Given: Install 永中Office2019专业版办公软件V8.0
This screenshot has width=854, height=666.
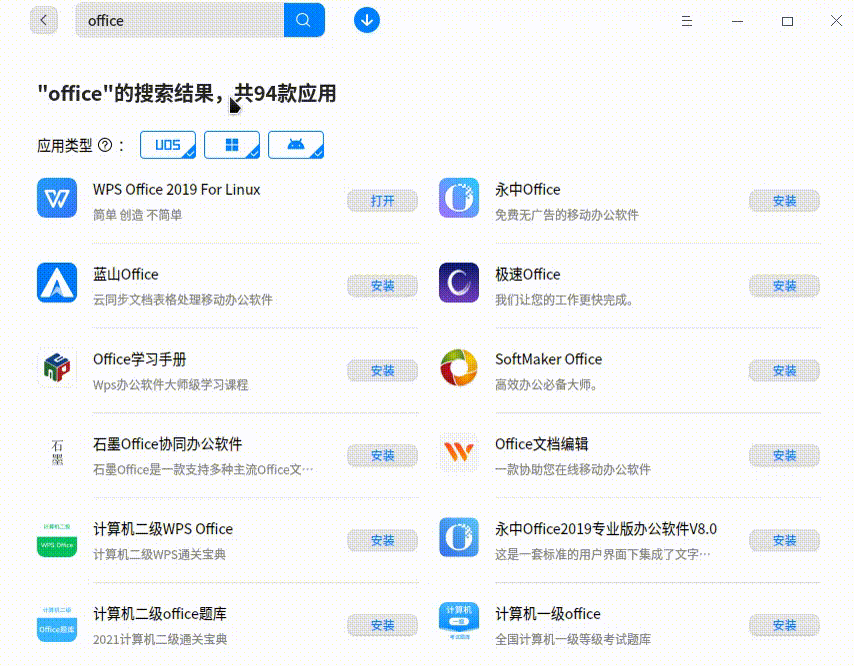Looking at the screenshot, I should [x=784, y=541].
